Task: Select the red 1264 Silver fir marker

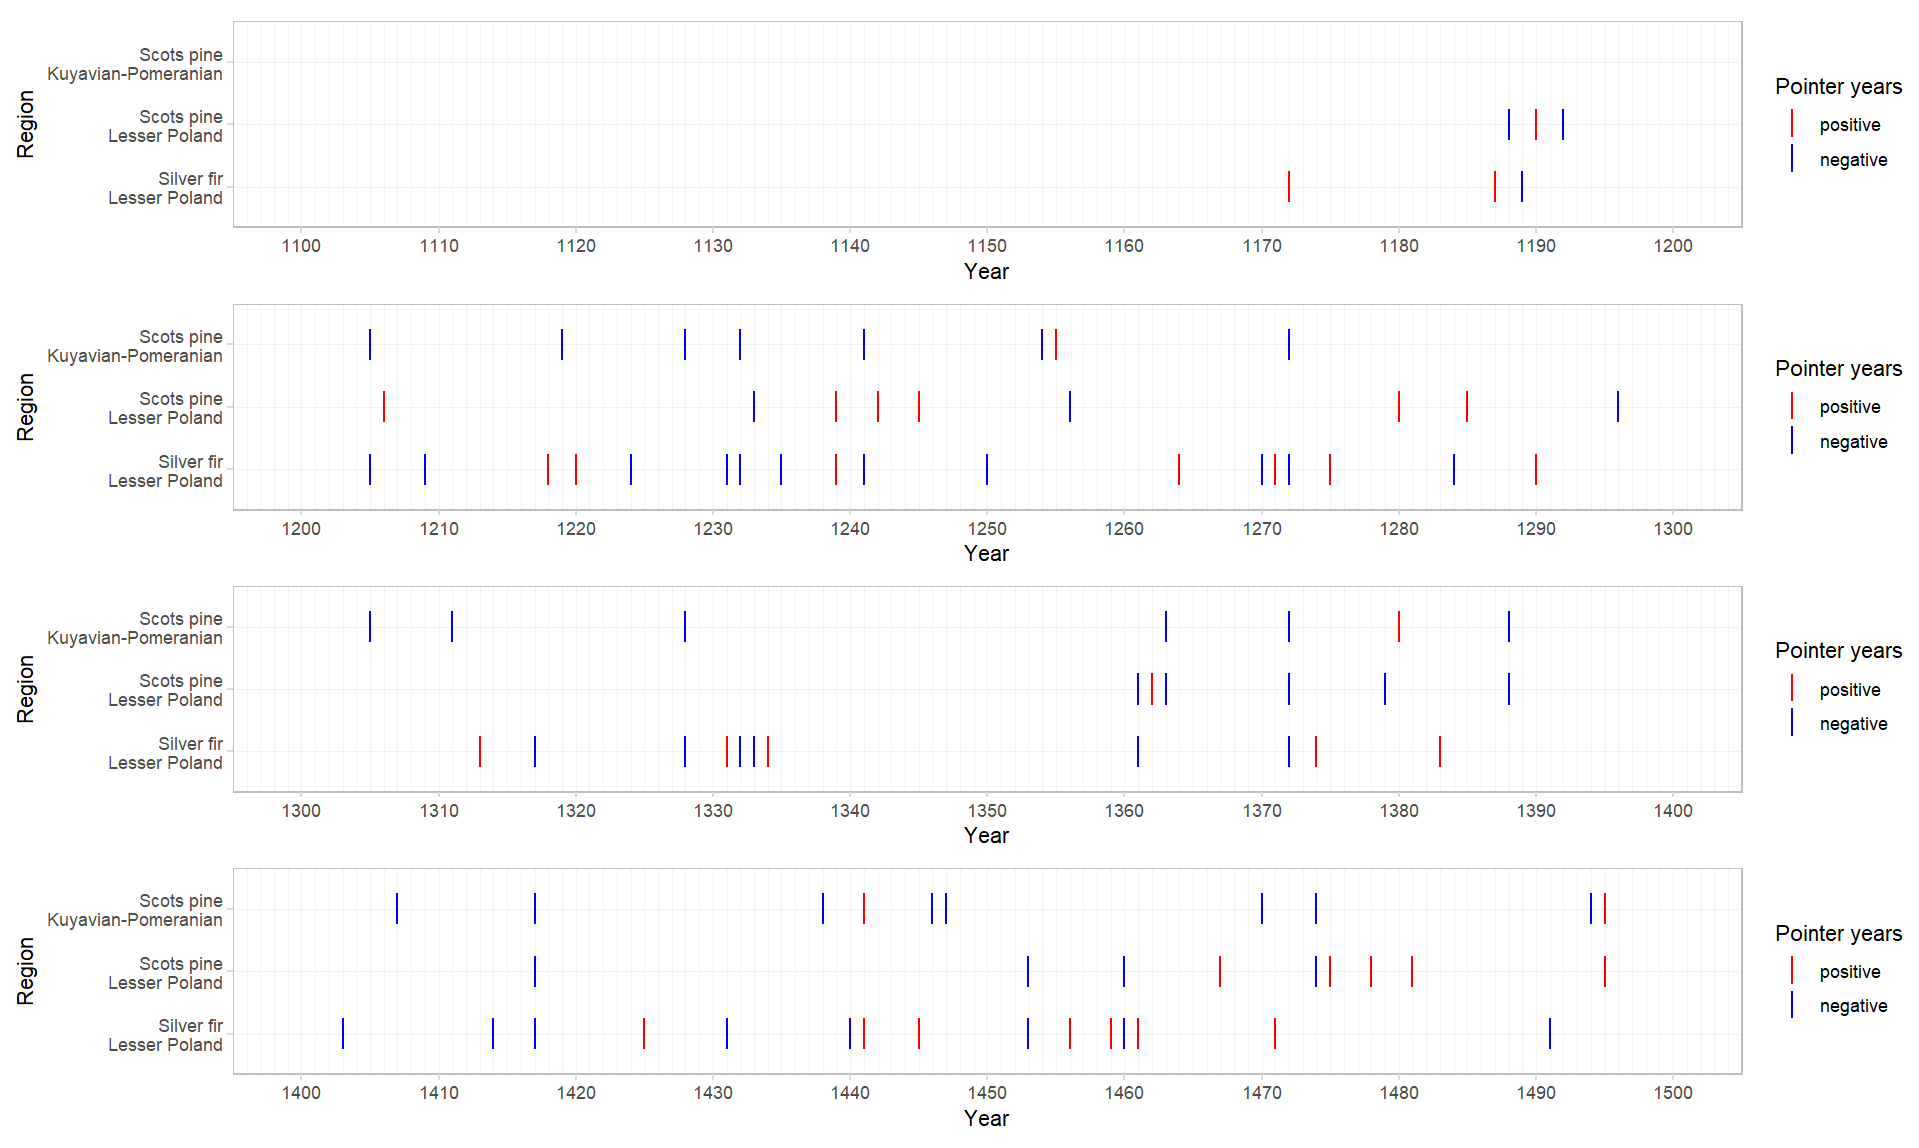Action: pyautogui.click(x=1179, y=469)
